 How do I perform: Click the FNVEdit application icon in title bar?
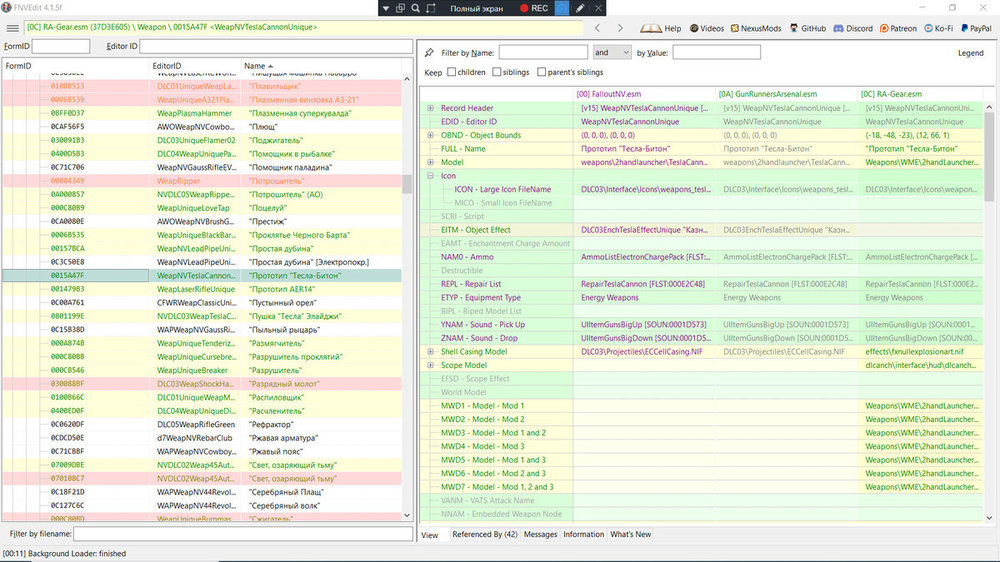click(6, 8)
